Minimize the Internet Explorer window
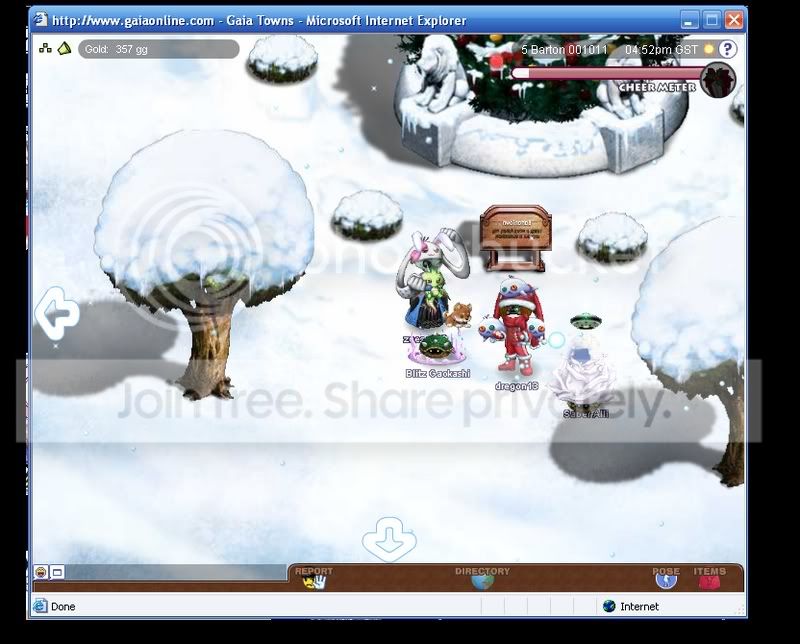Screen dimensions: 800x644 click(x=689, y=20)
